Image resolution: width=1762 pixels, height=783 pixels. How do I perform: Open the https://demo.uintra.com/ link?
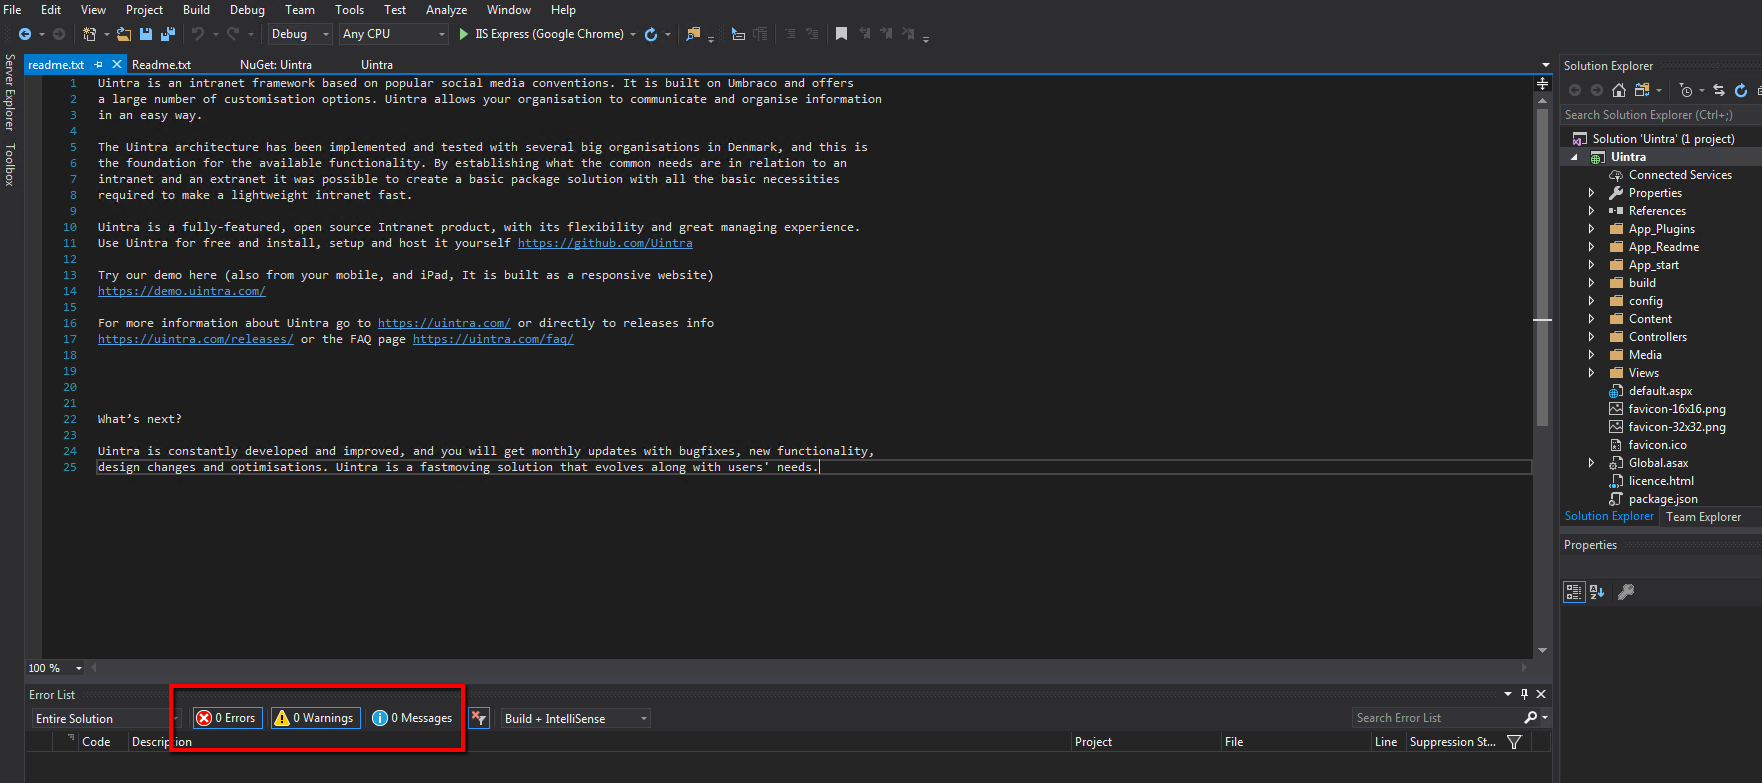tap(181, 291)
